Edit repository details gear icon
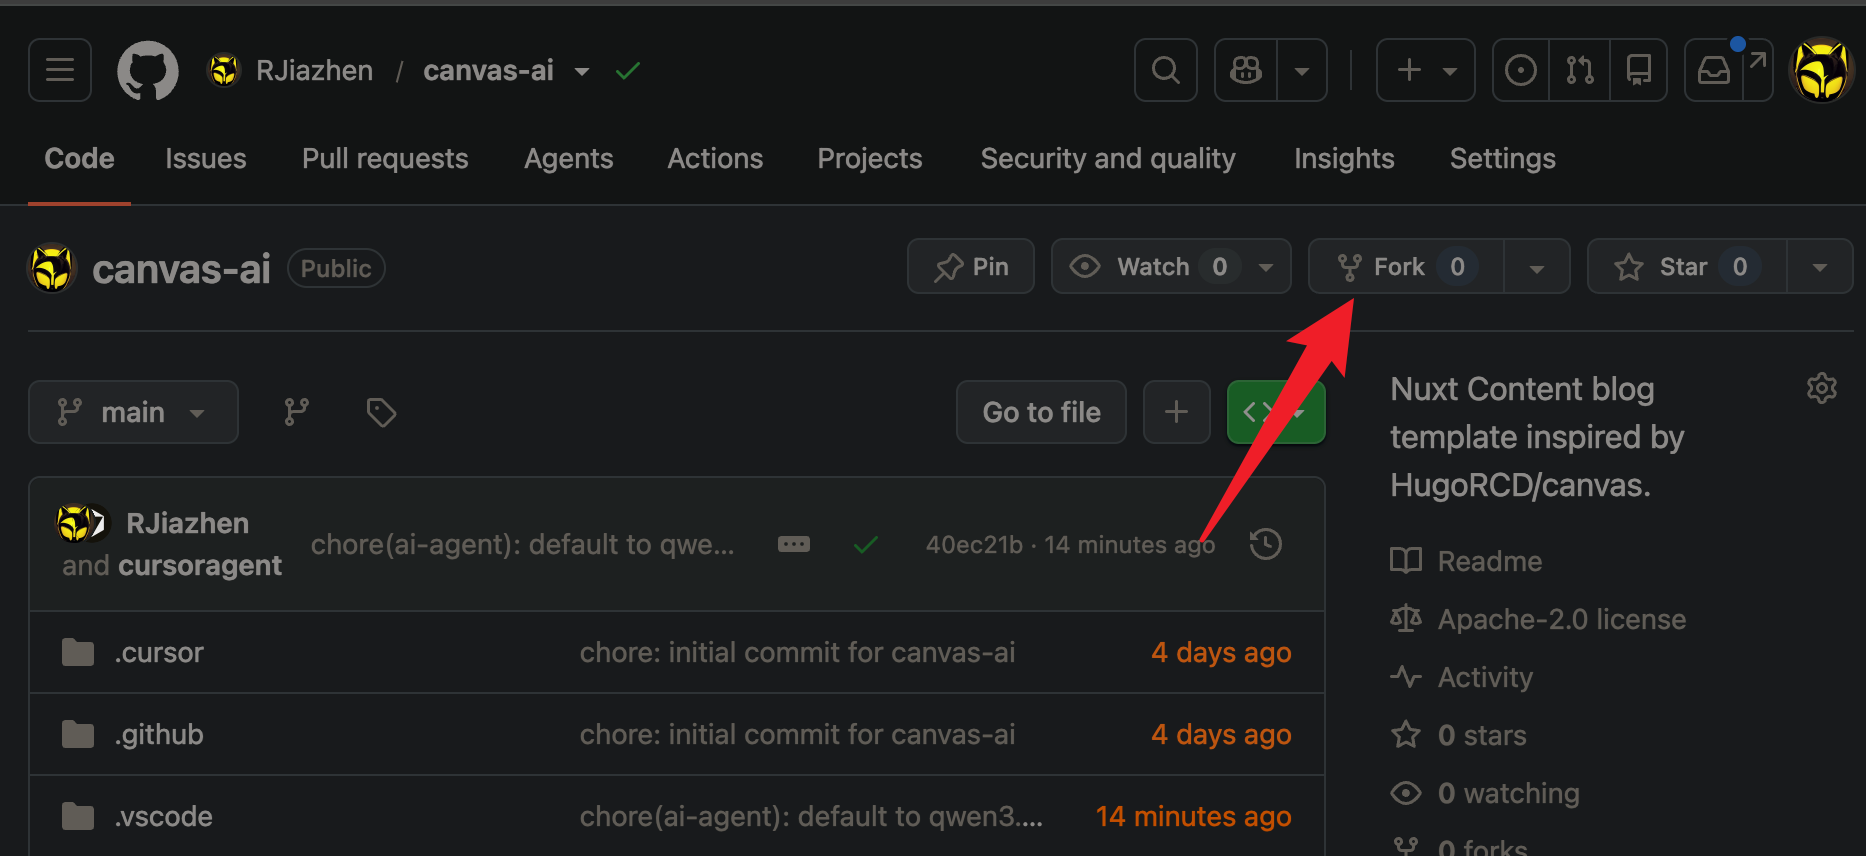Viewport: 1866px width, 856px height. point(1822,388)
